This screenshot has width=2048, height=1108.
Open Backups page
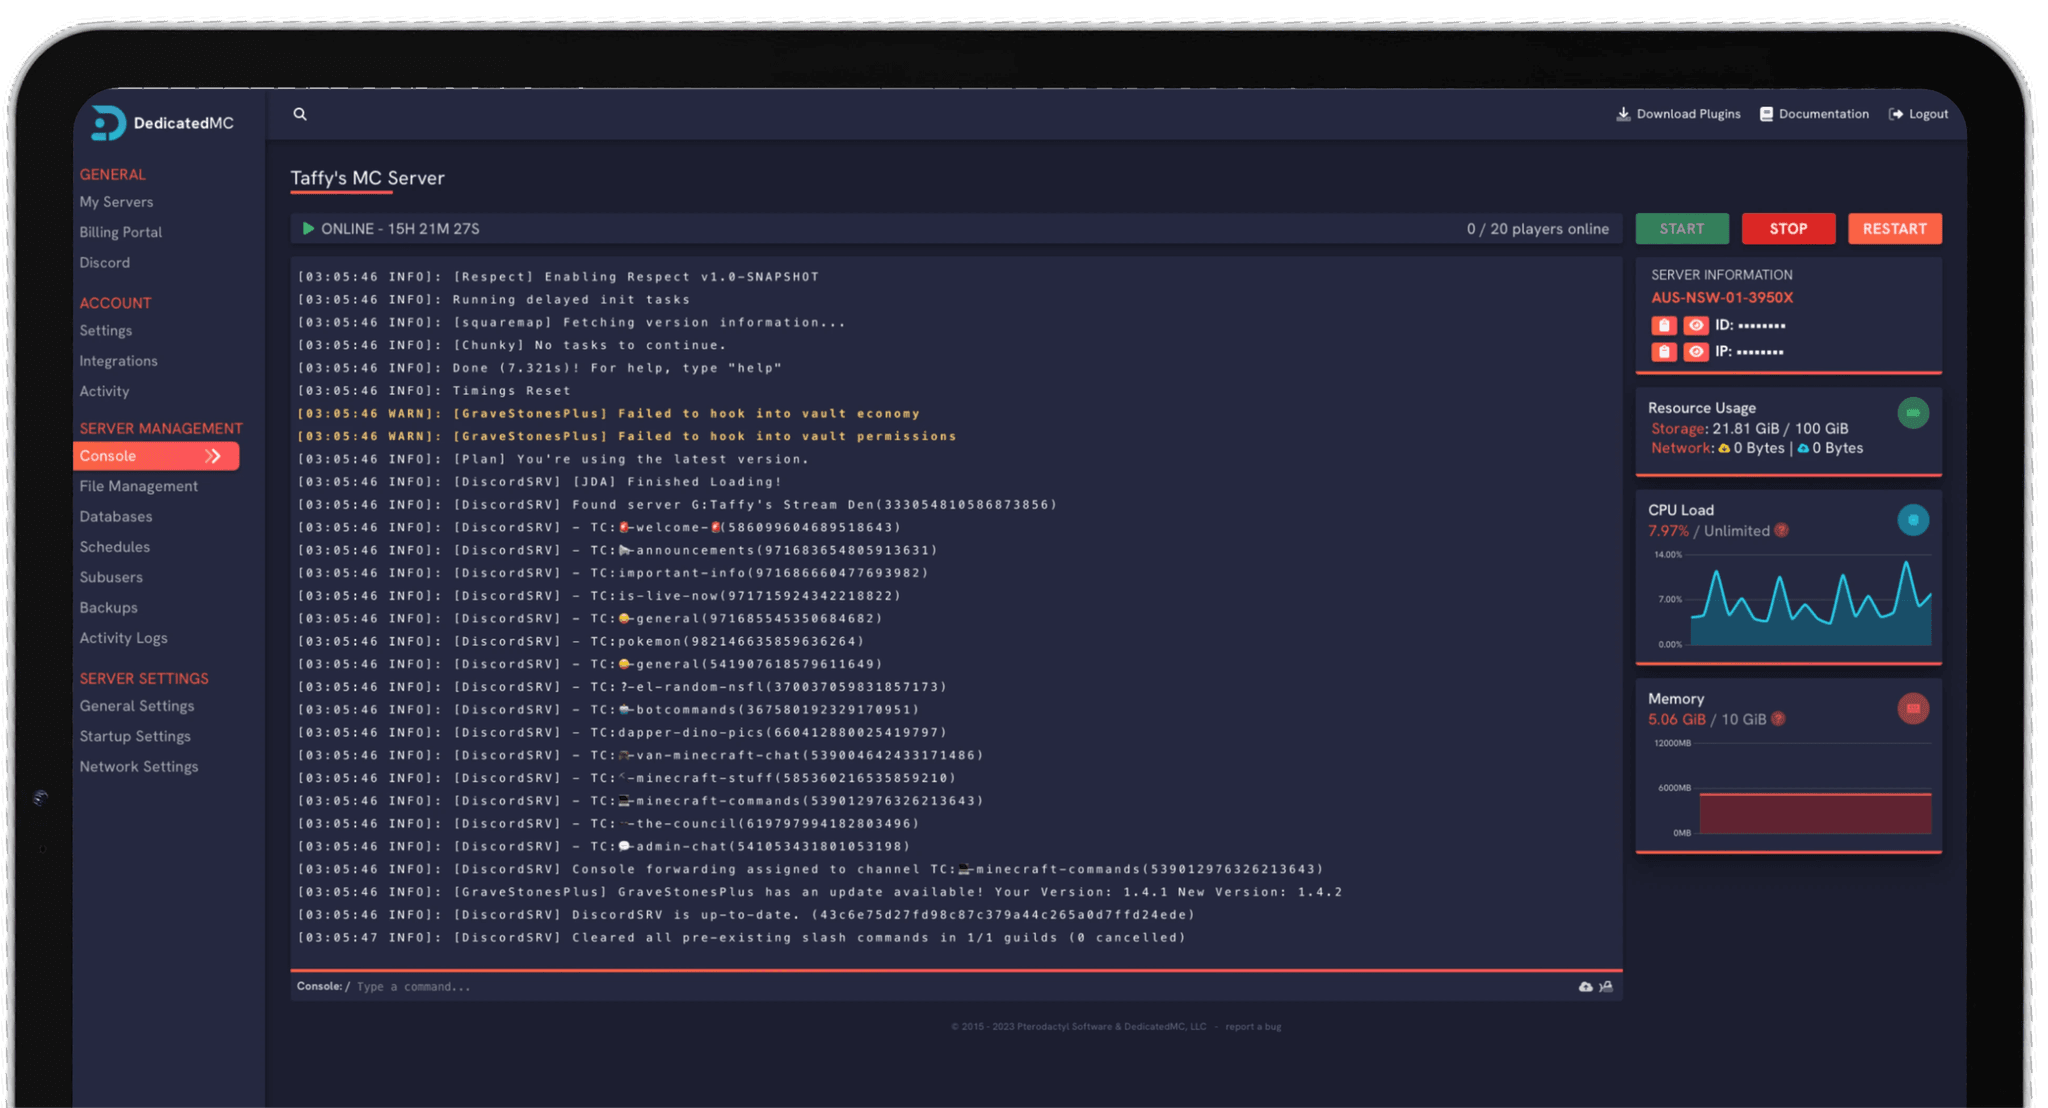tap(109, 608)
